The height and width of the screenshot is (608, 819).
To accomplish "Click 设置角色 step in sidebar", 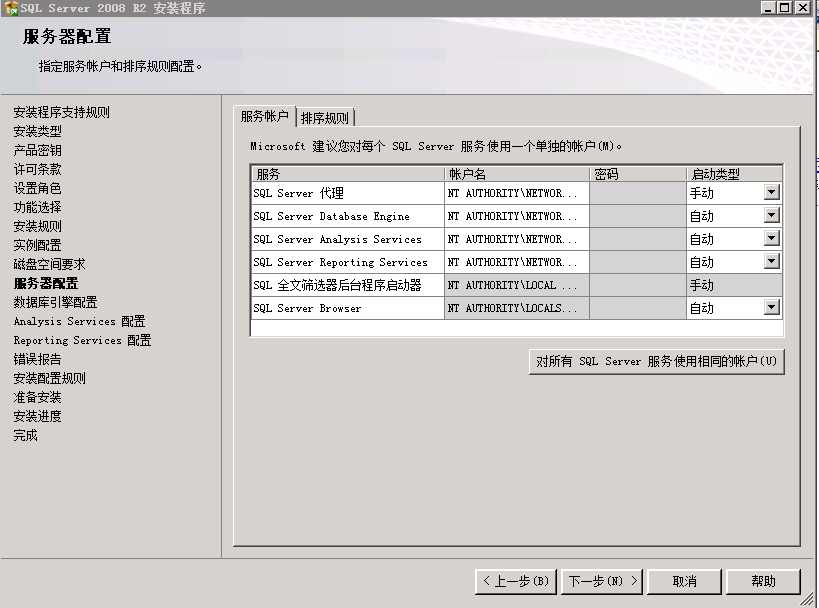I will [x=38, y=188].
